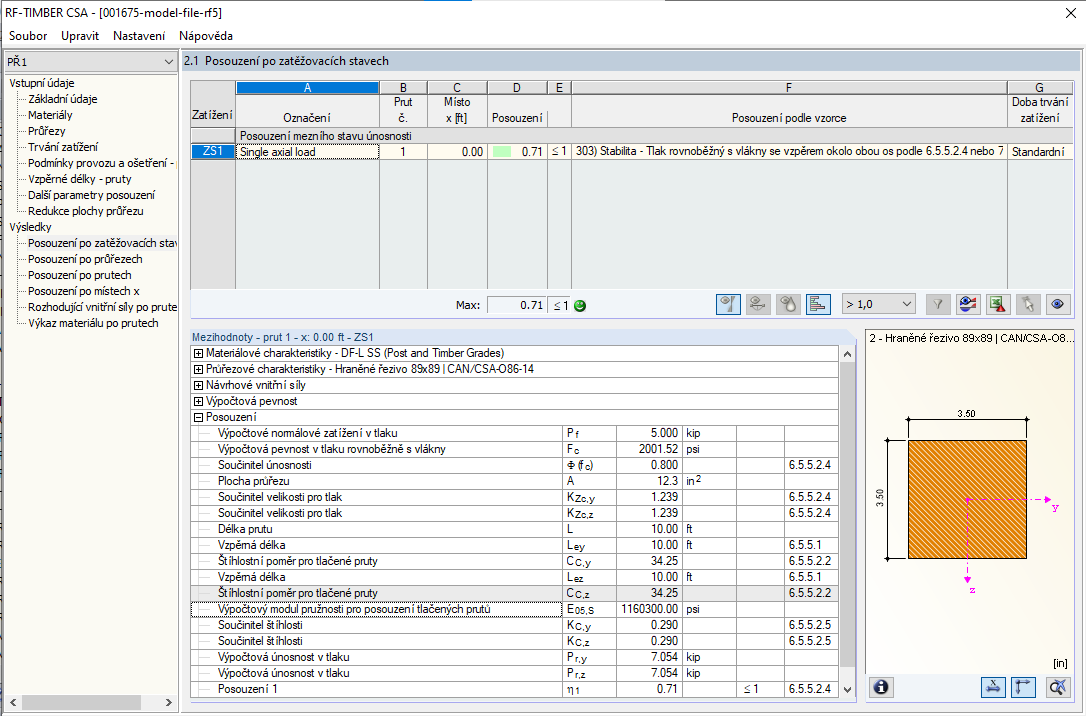
Task: Open Výkaz materiálu po prutech
Action: (93, 323)
